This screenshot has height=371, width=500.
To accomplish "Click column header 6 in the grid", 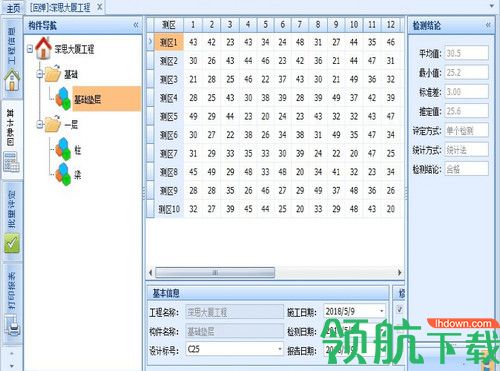I will (x=282, y=24).
